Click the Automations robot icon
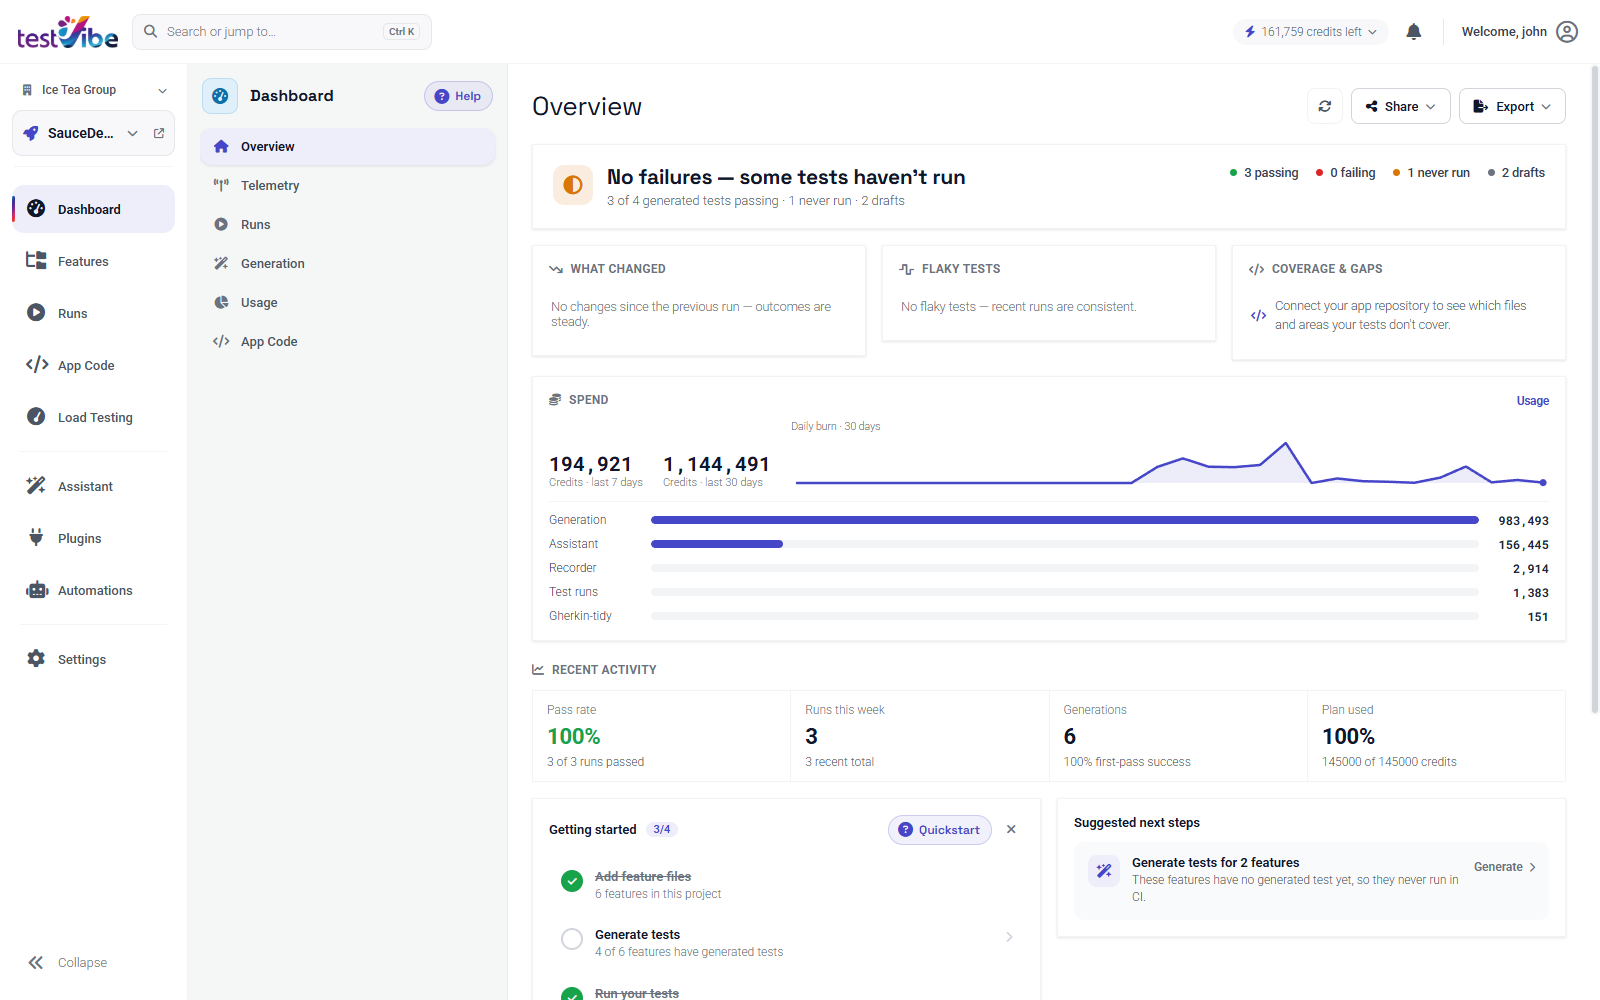 37,590
